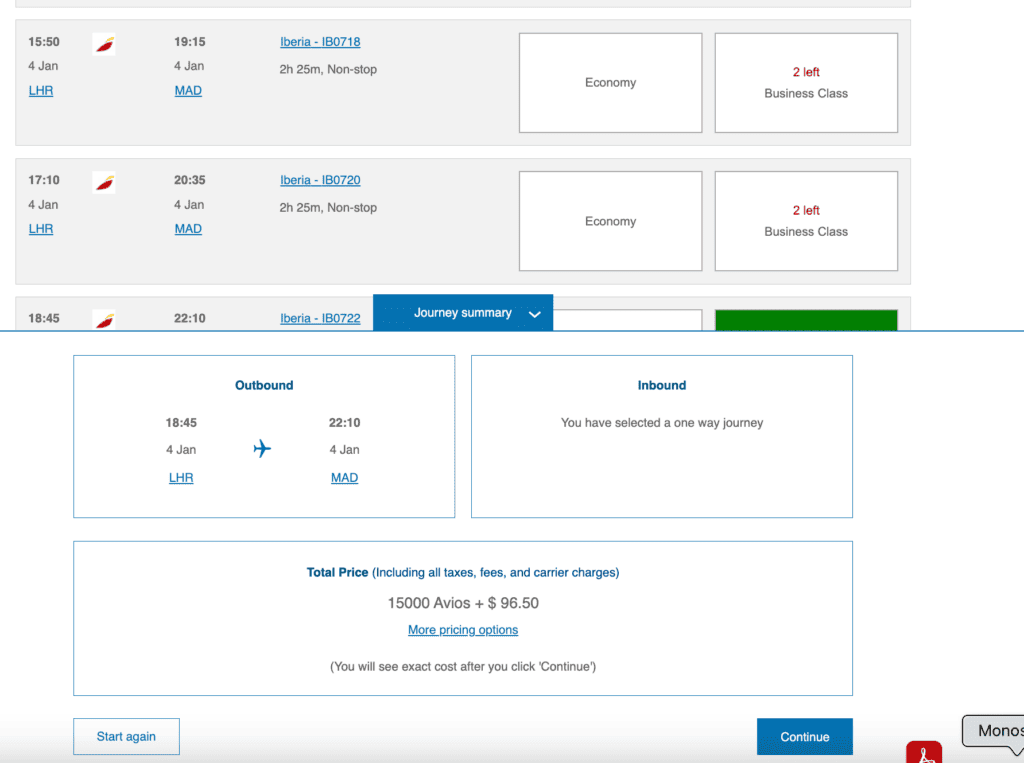1024x763 pixels.
Task: Select Business Class with 2 left on IB0720
Action: tap(805, 221)
